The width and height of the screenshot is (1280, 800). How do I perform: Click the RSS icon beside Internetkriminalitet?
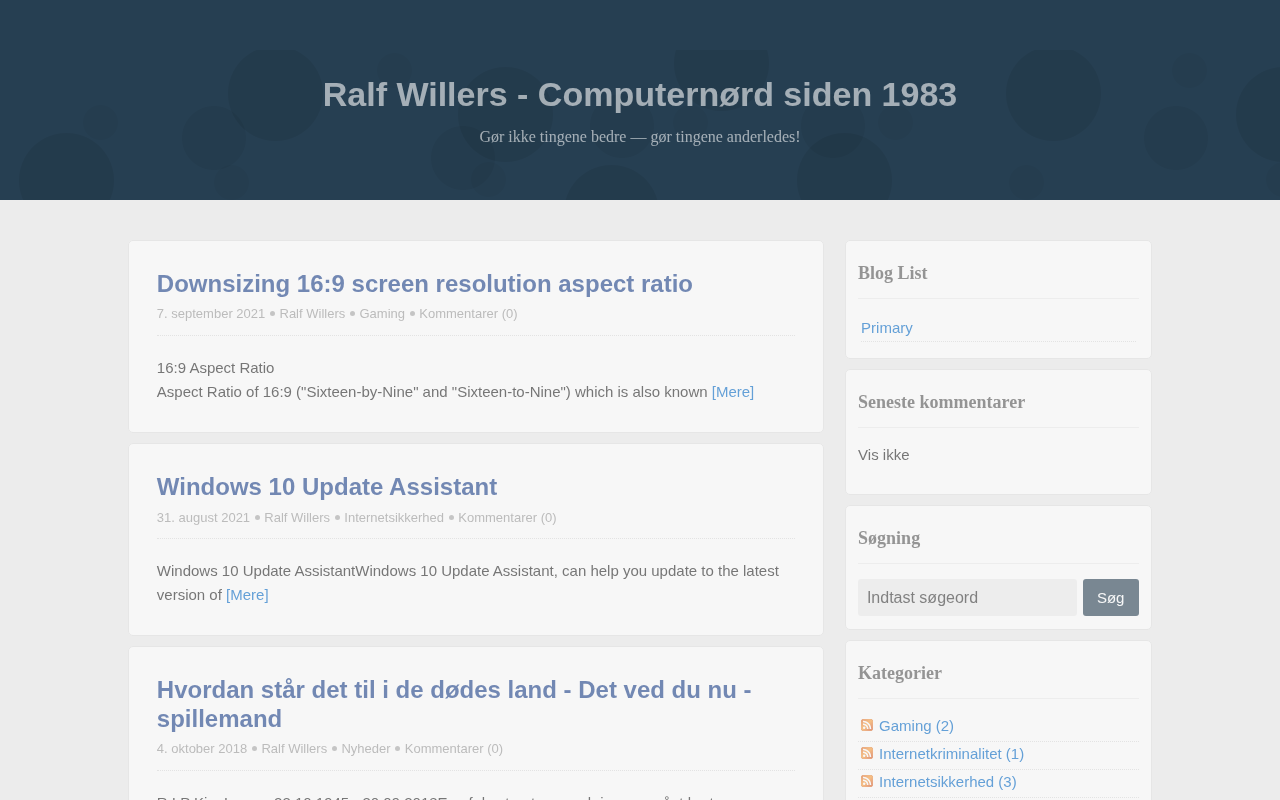pos(867,753)
